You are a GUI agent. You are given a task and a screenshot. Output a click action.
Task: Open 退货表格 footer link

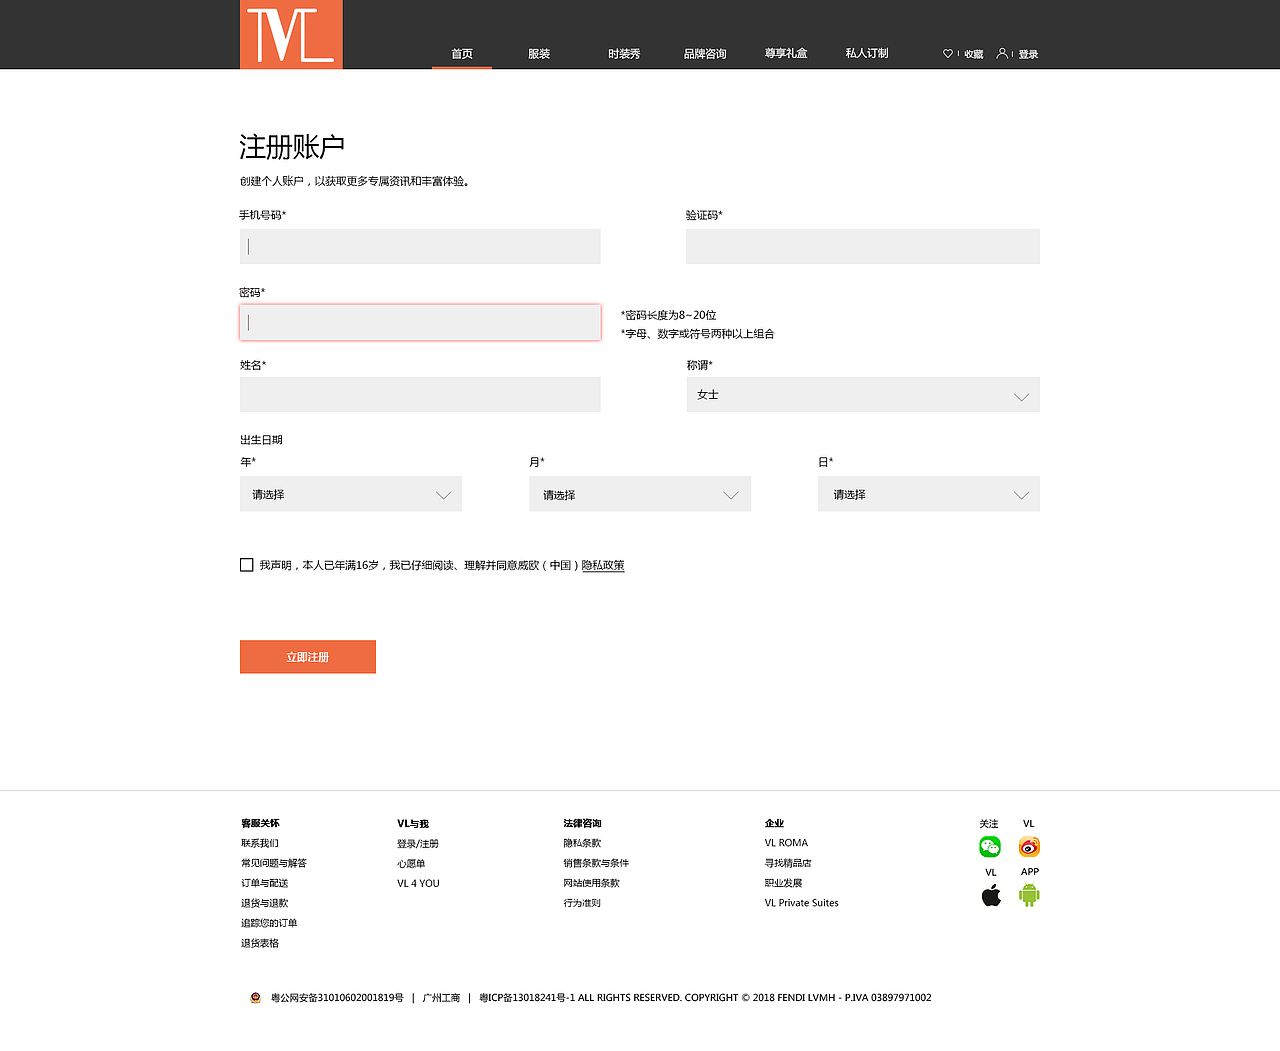click(260, 943)
